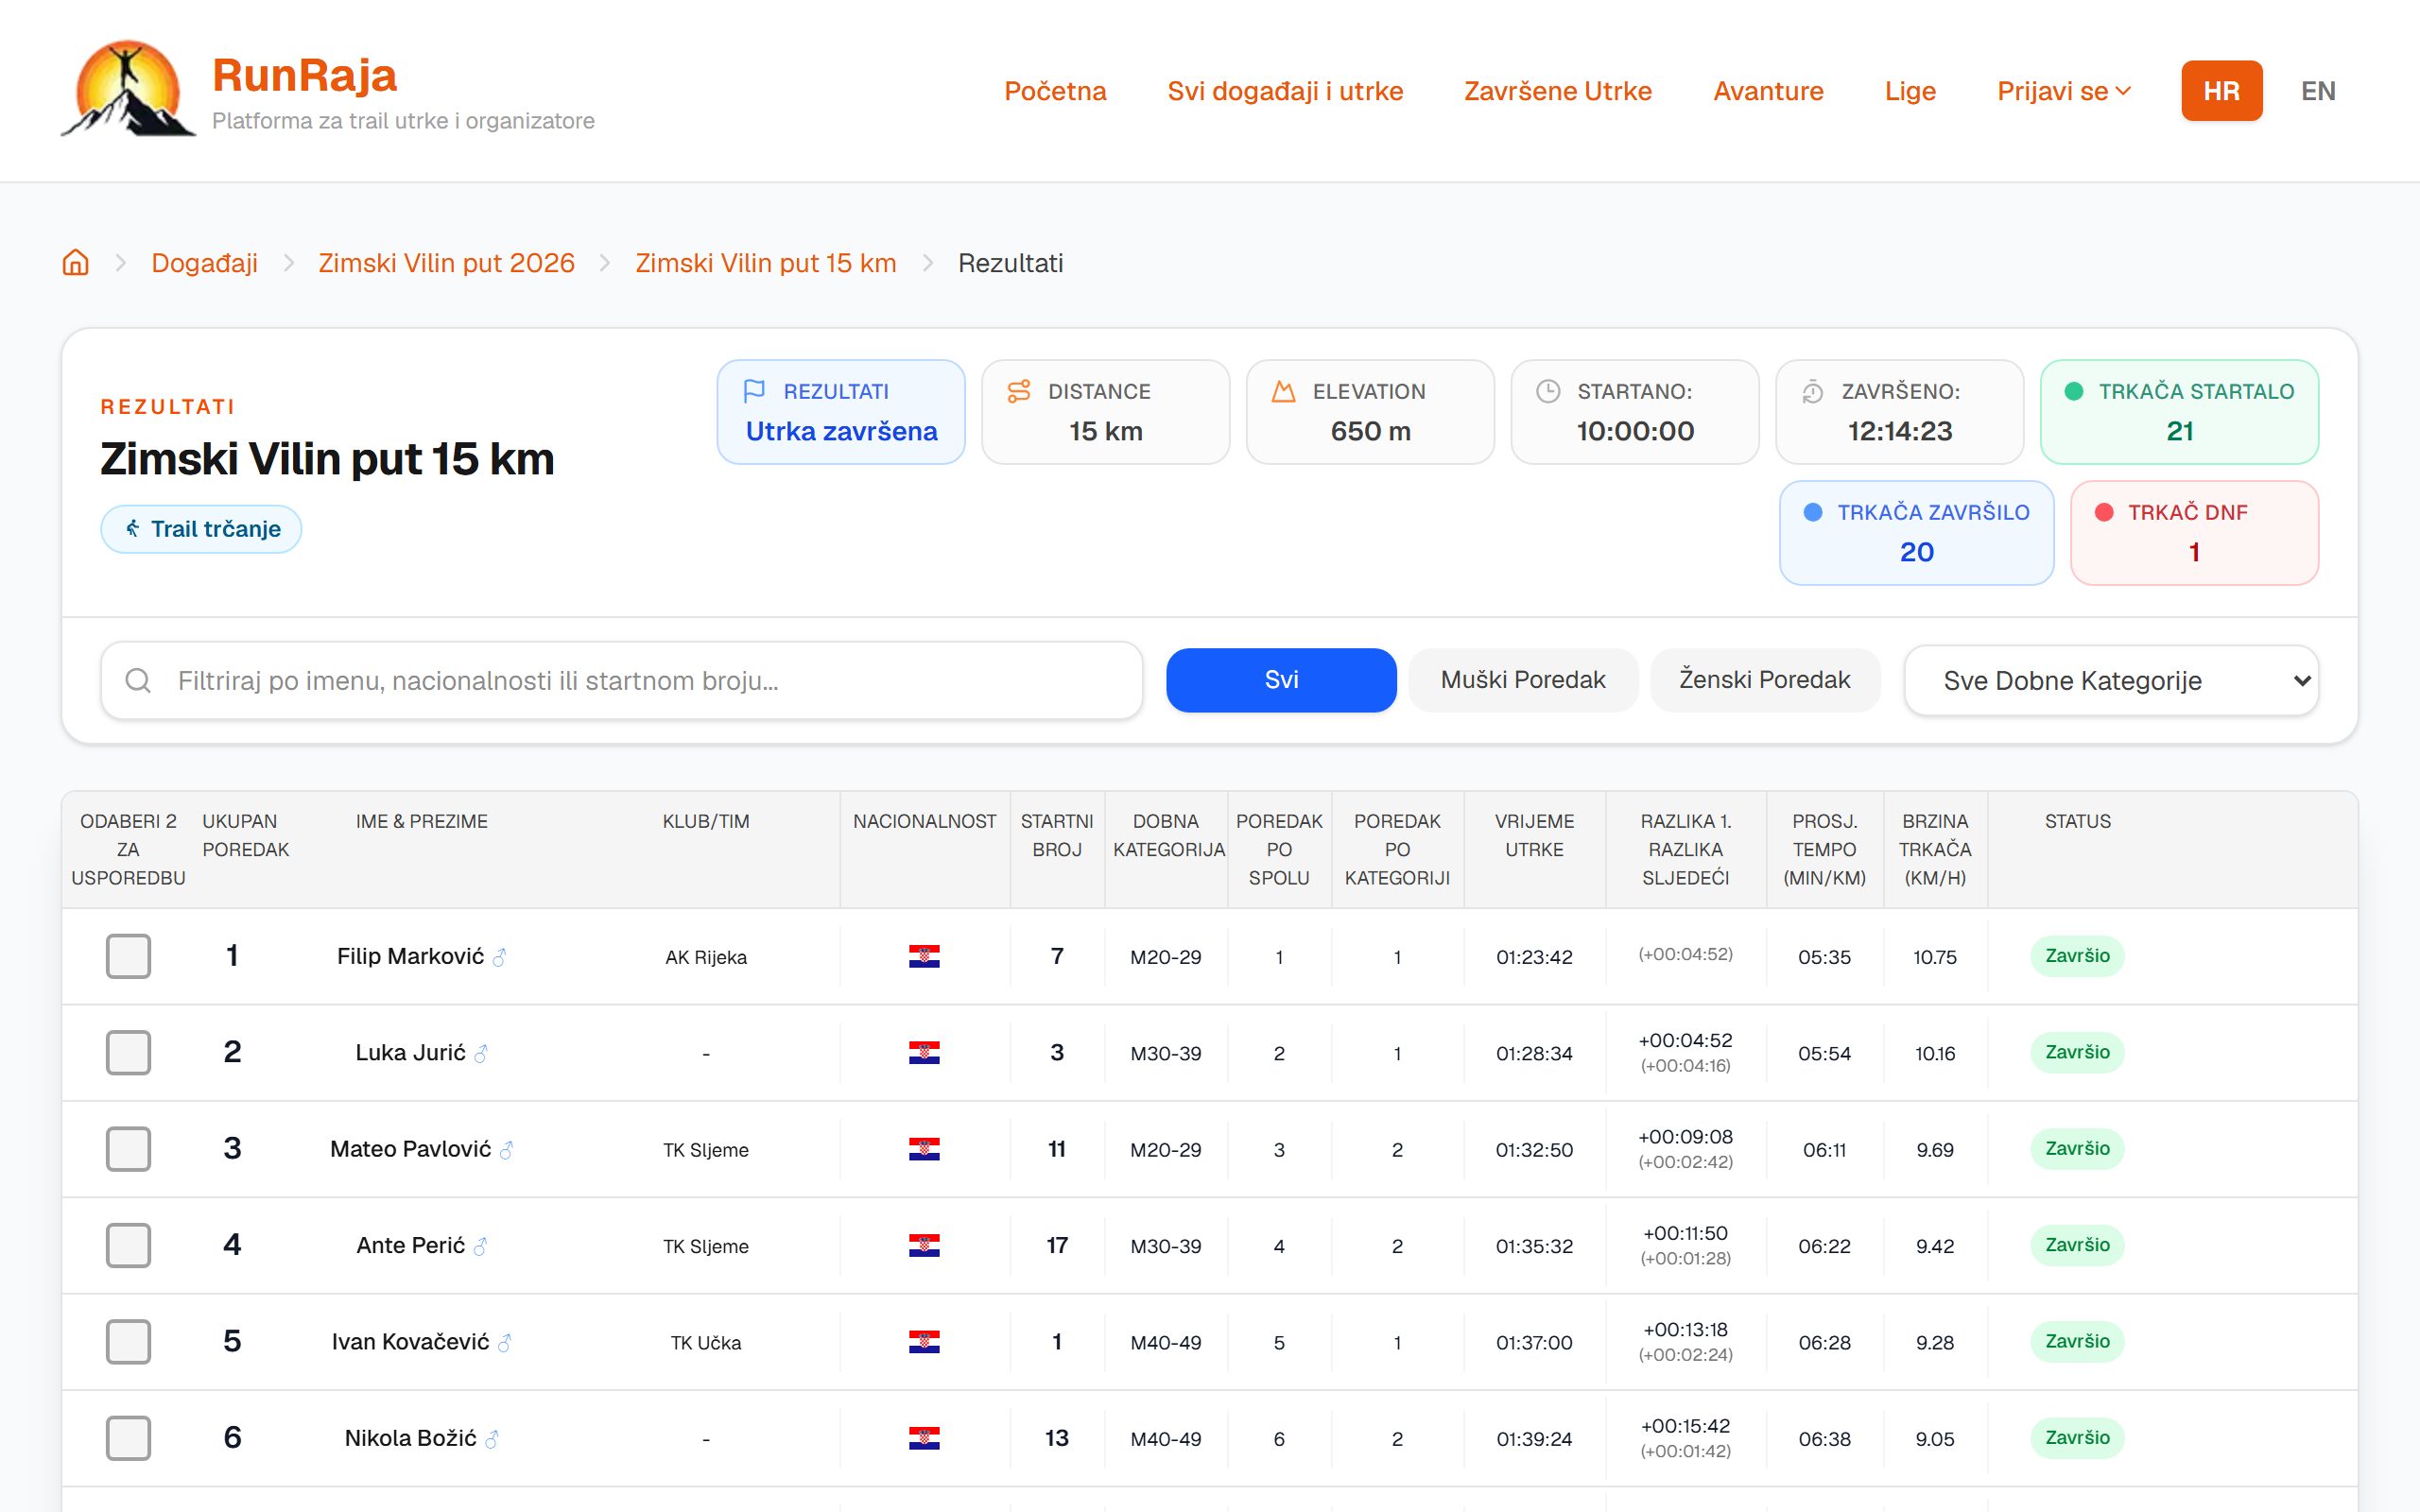Open the Sve Dobne Kategorije dropdown

[x=2111, y=680]
